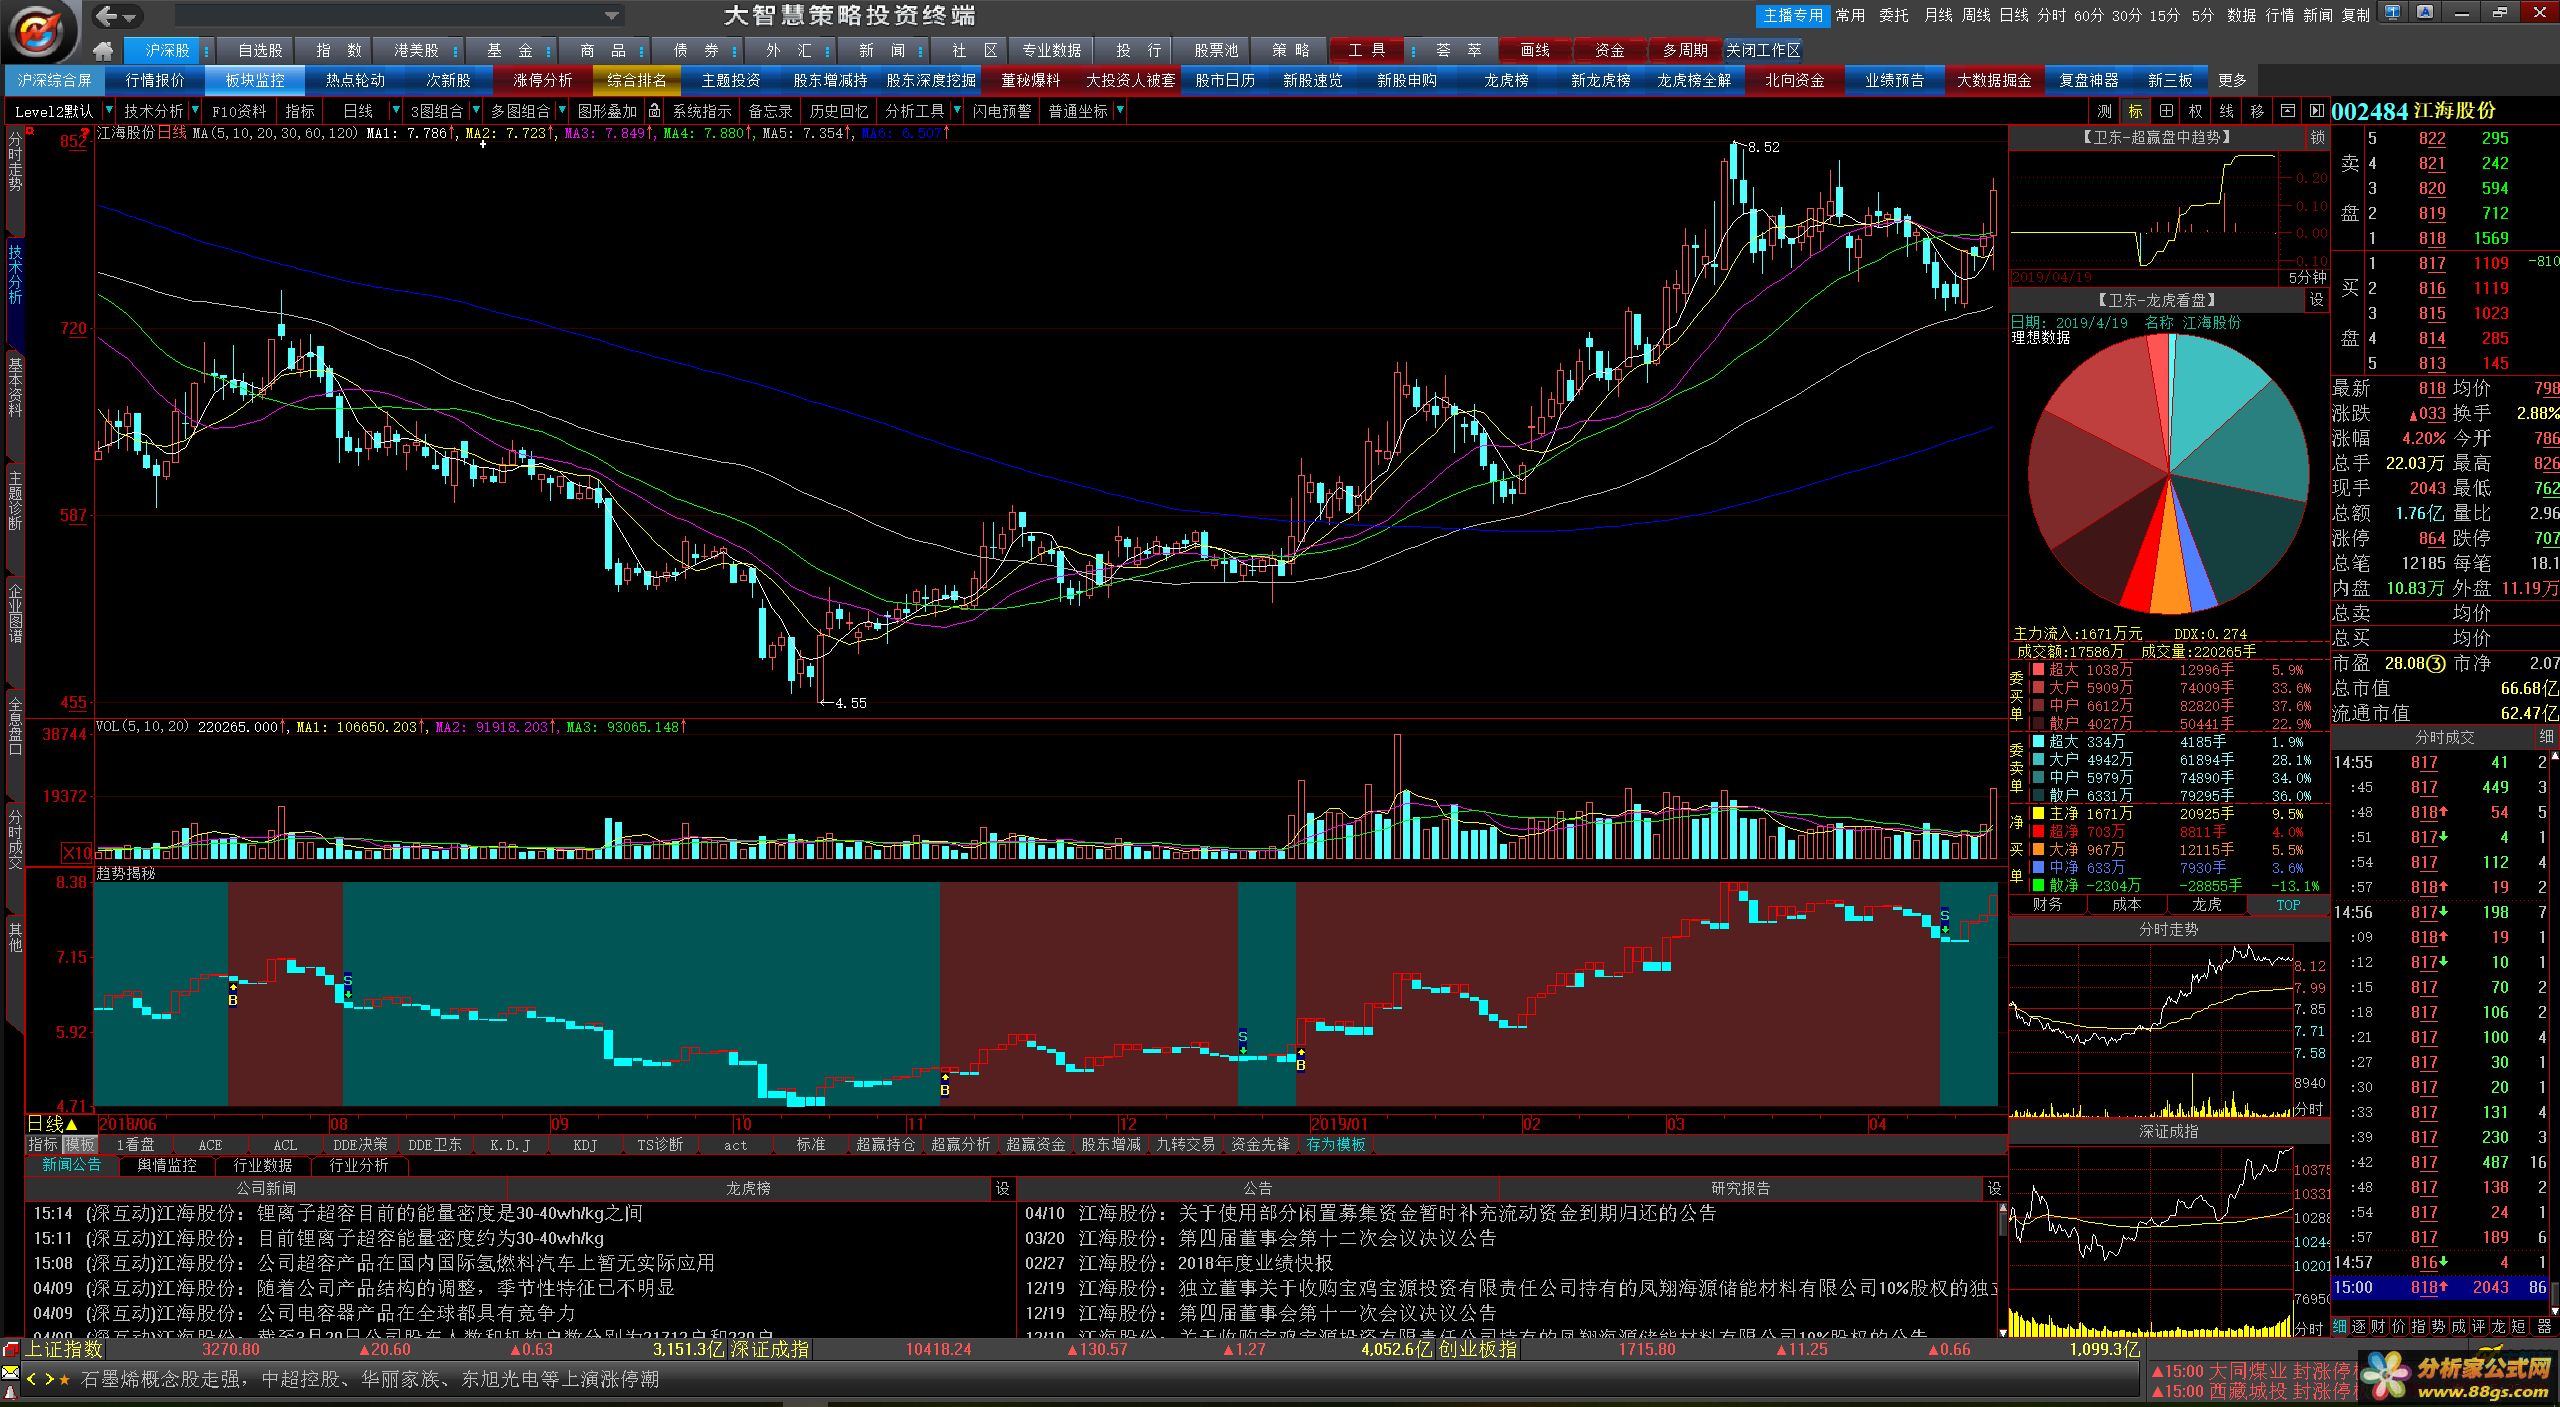Viewport: 2560px width, 1407px height.
Task: Select the 60分 period shortcut
Action: tap(2088, 15)
